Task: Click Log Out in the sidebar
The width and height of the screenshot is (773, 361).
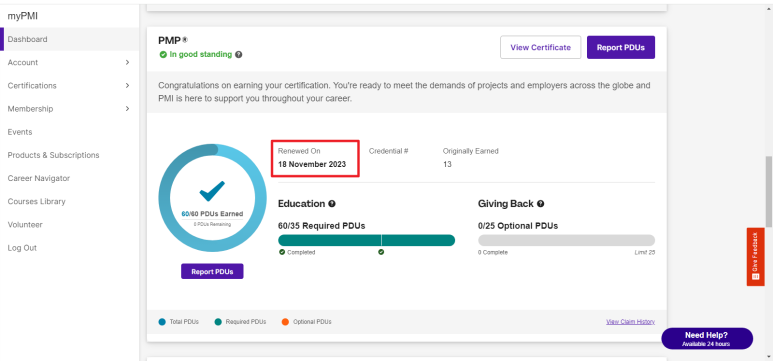Action: click(22, 248)
